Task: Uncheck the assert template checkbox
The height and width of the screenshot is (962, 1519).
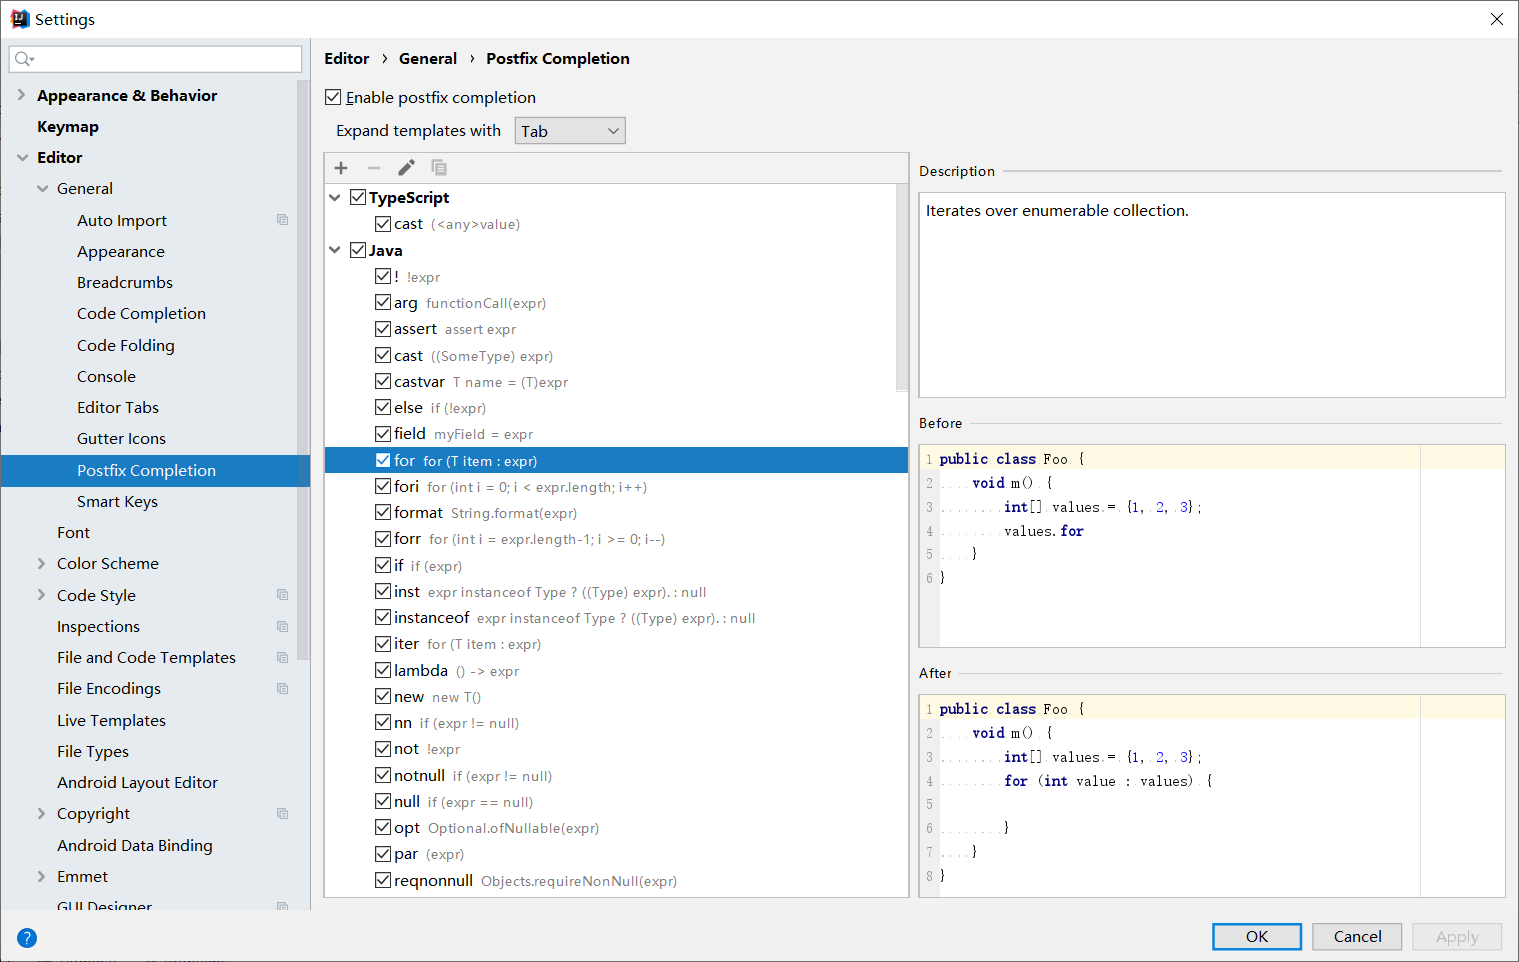Action: point(383,329)
